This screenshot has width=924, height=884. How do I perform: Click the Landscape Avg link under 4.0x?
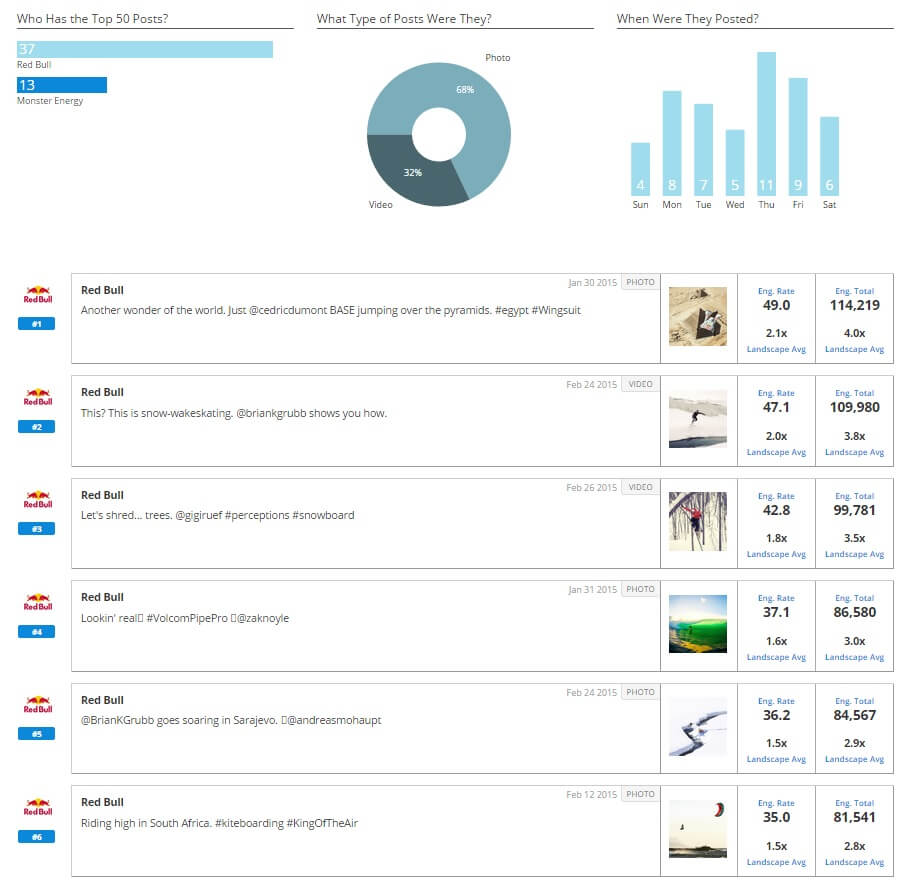(854, 349)
